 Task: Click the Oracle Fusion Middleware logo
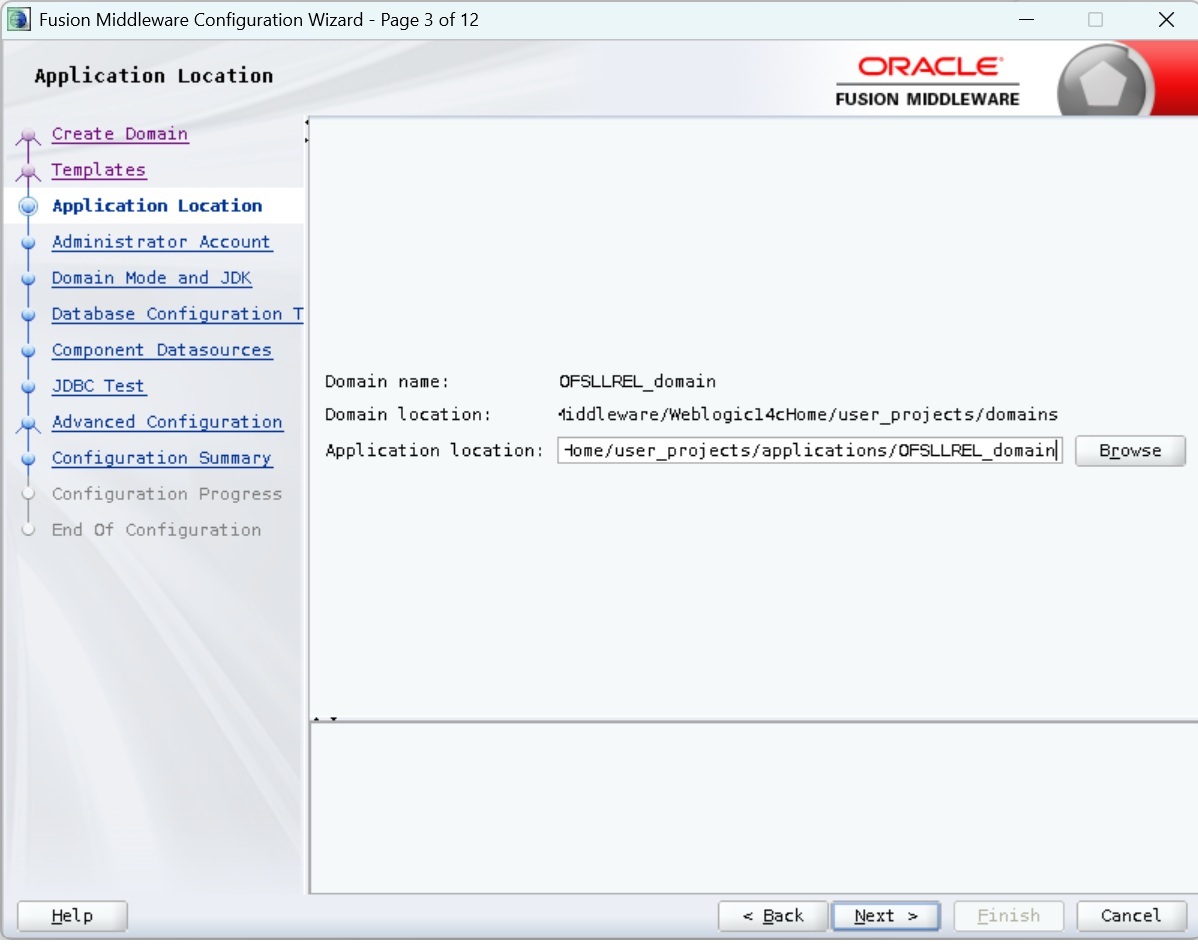point(928,81)
